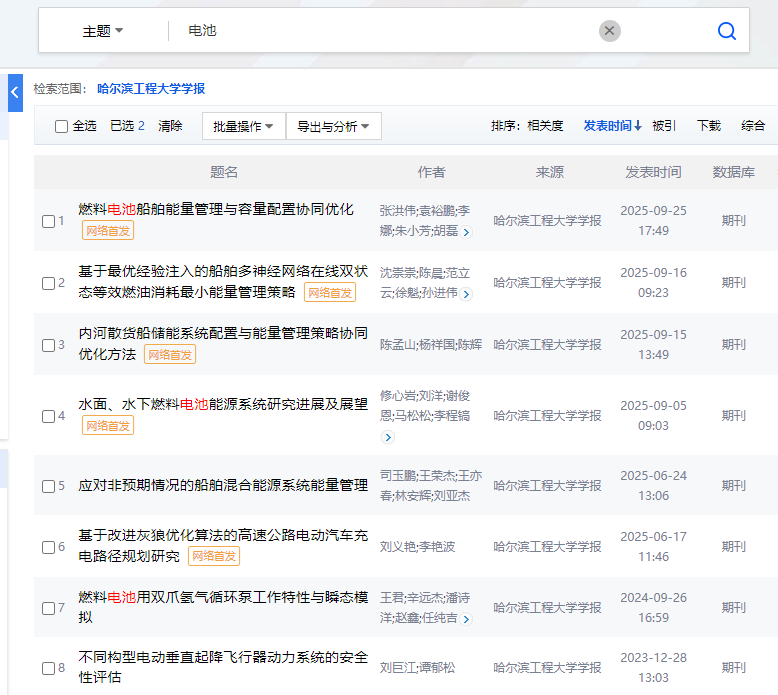Click the 网络首发 badge on result 6

tap(214, 556)
